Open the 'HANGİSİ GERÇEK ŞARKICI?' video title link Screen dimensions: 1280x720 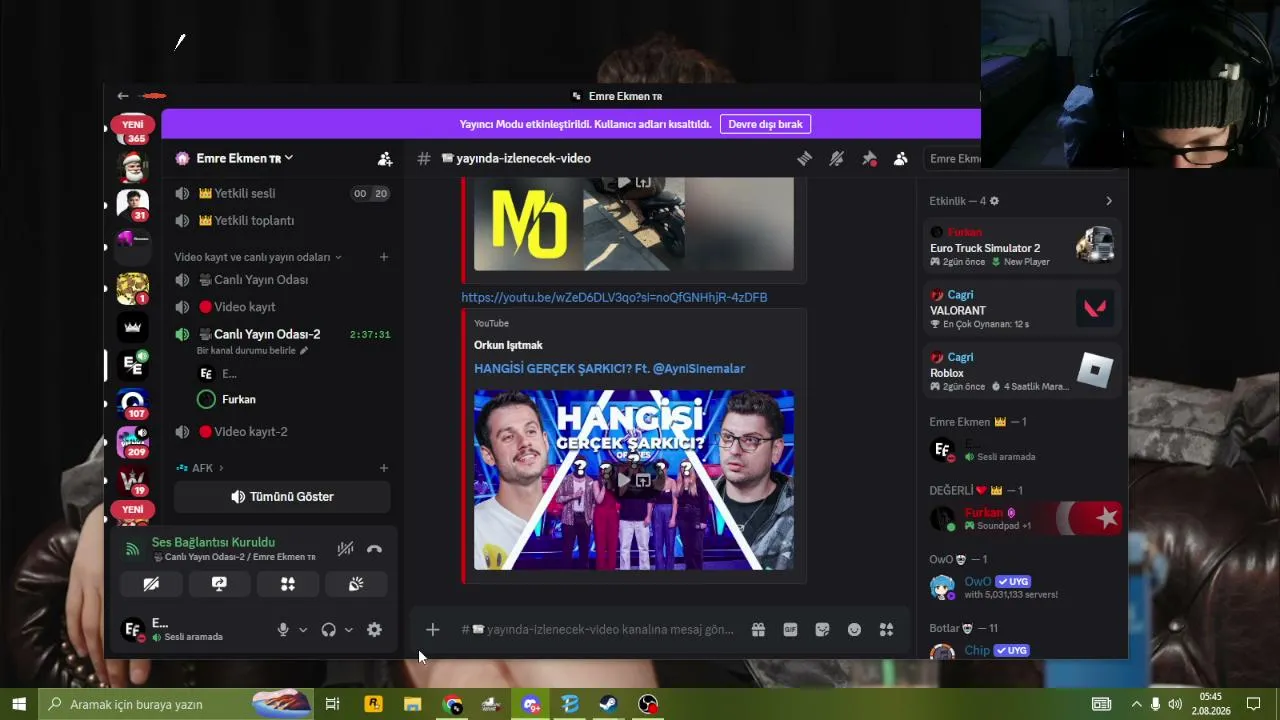click(x=609, y=368)
